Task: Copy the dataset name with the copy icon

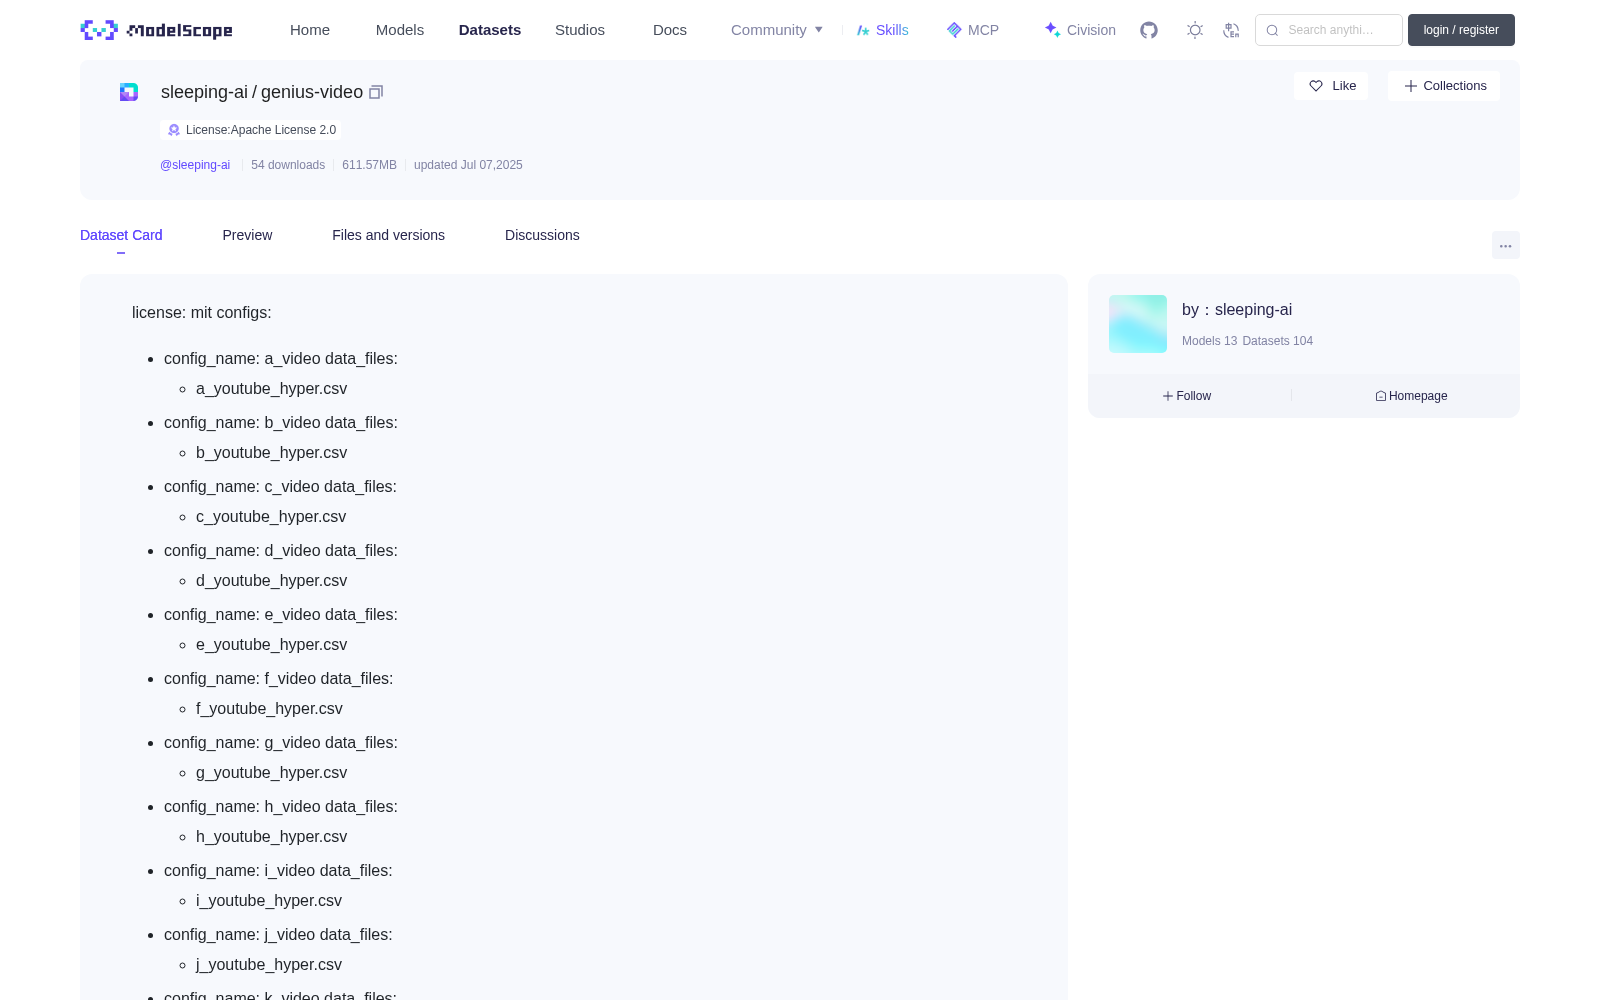Action: (376, 92)
